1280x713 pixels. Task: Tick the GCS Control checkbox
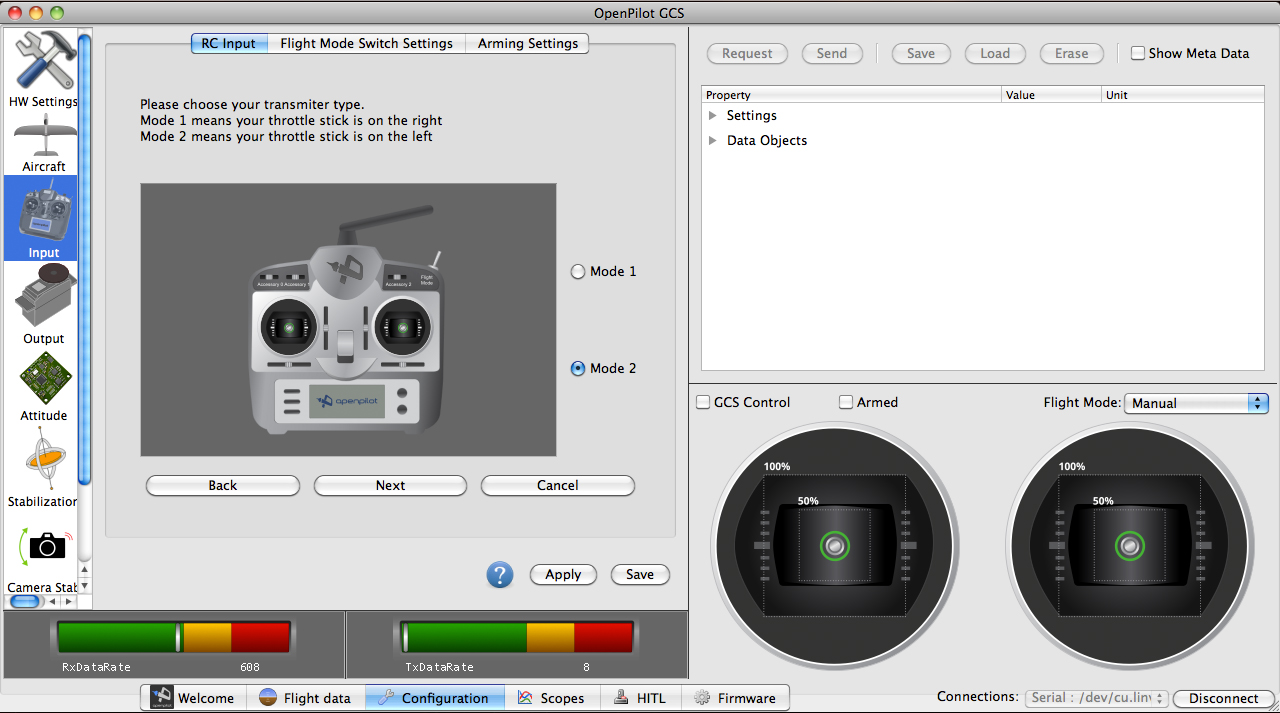[703, 402]
